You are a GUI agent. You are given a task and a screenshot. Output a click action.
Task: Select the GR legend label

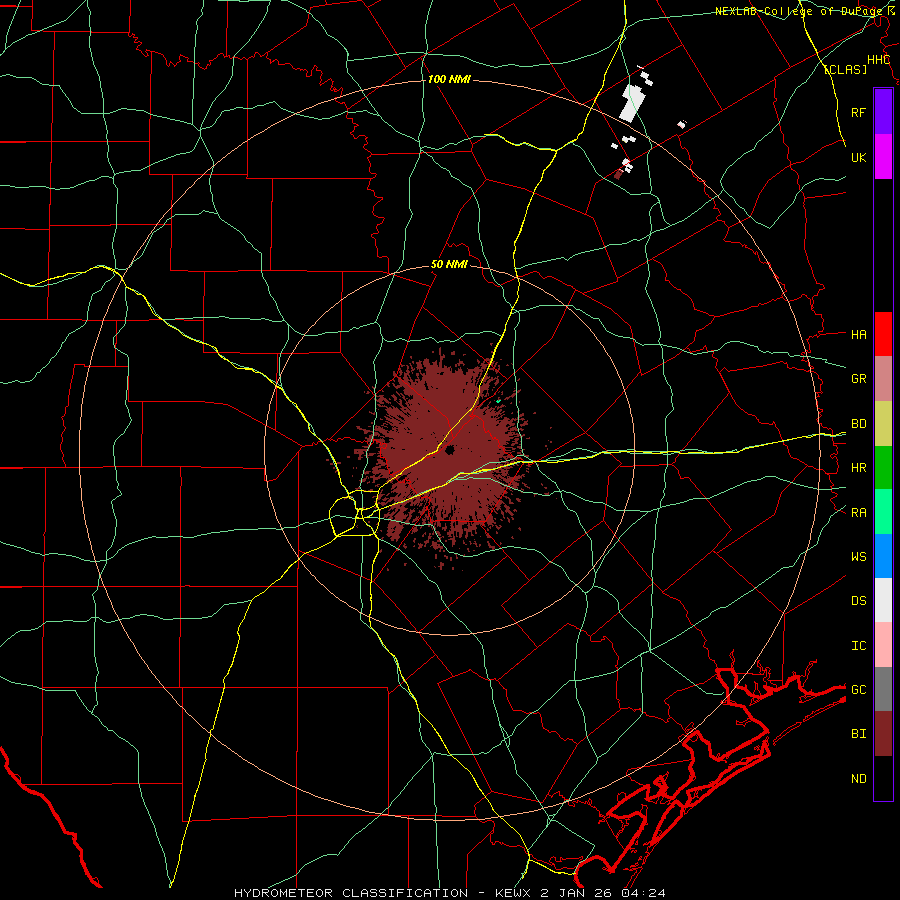pos(858,379)
